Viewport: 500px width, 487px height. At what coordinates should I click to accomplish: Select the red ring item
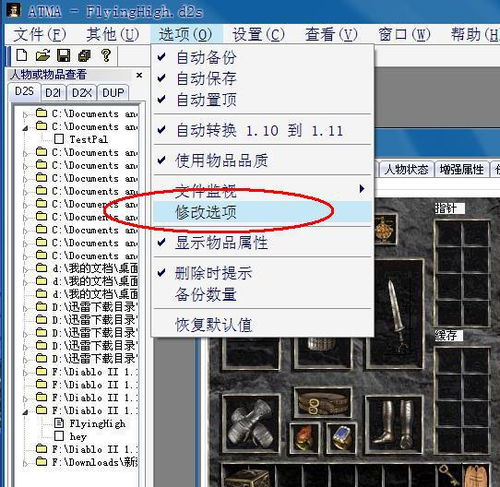coord(304,438)
